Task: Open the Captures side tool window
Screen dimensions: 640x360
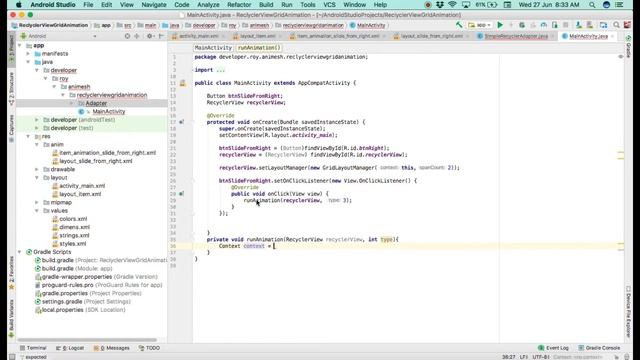Action: pyautogui.click(x=11, y=128)
